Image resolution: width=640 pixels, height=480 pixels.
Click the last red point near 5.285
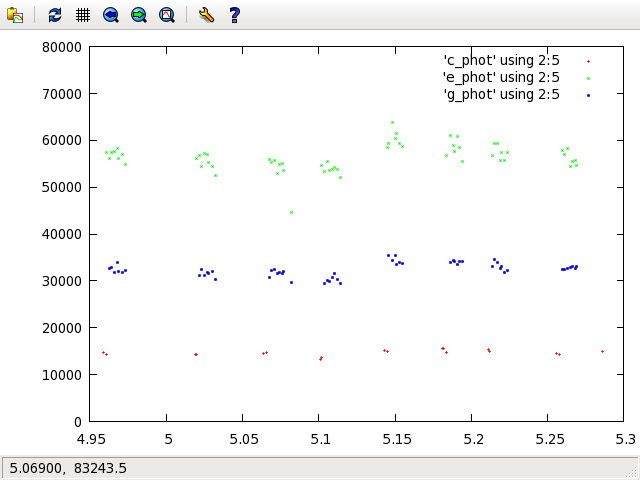602,351
